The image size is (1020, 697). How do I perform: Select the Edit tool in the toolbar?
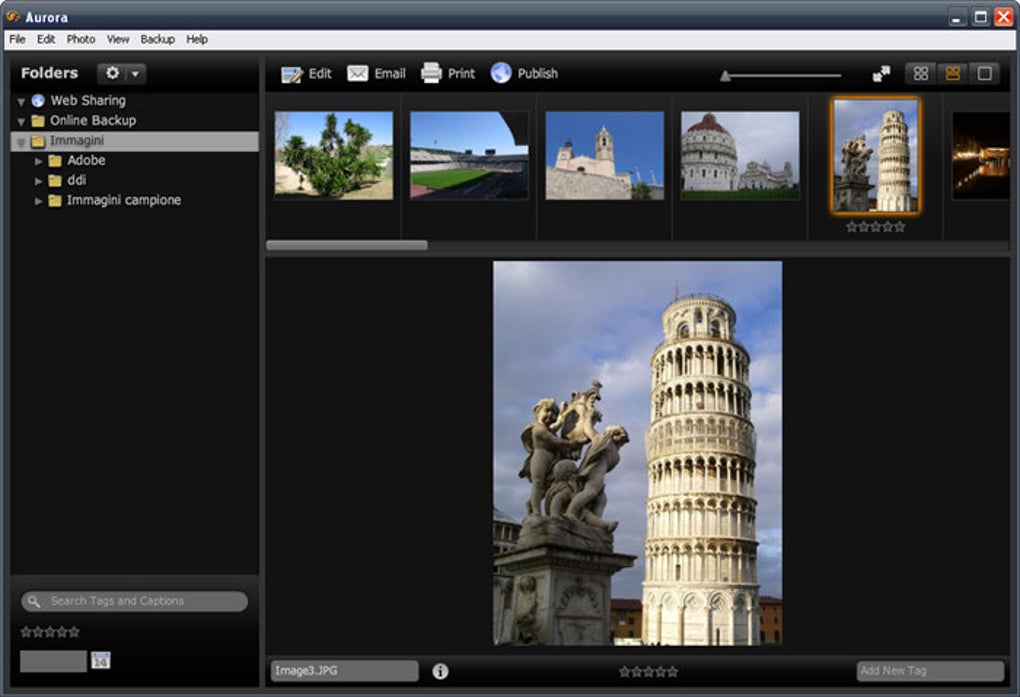coord(307,72)
